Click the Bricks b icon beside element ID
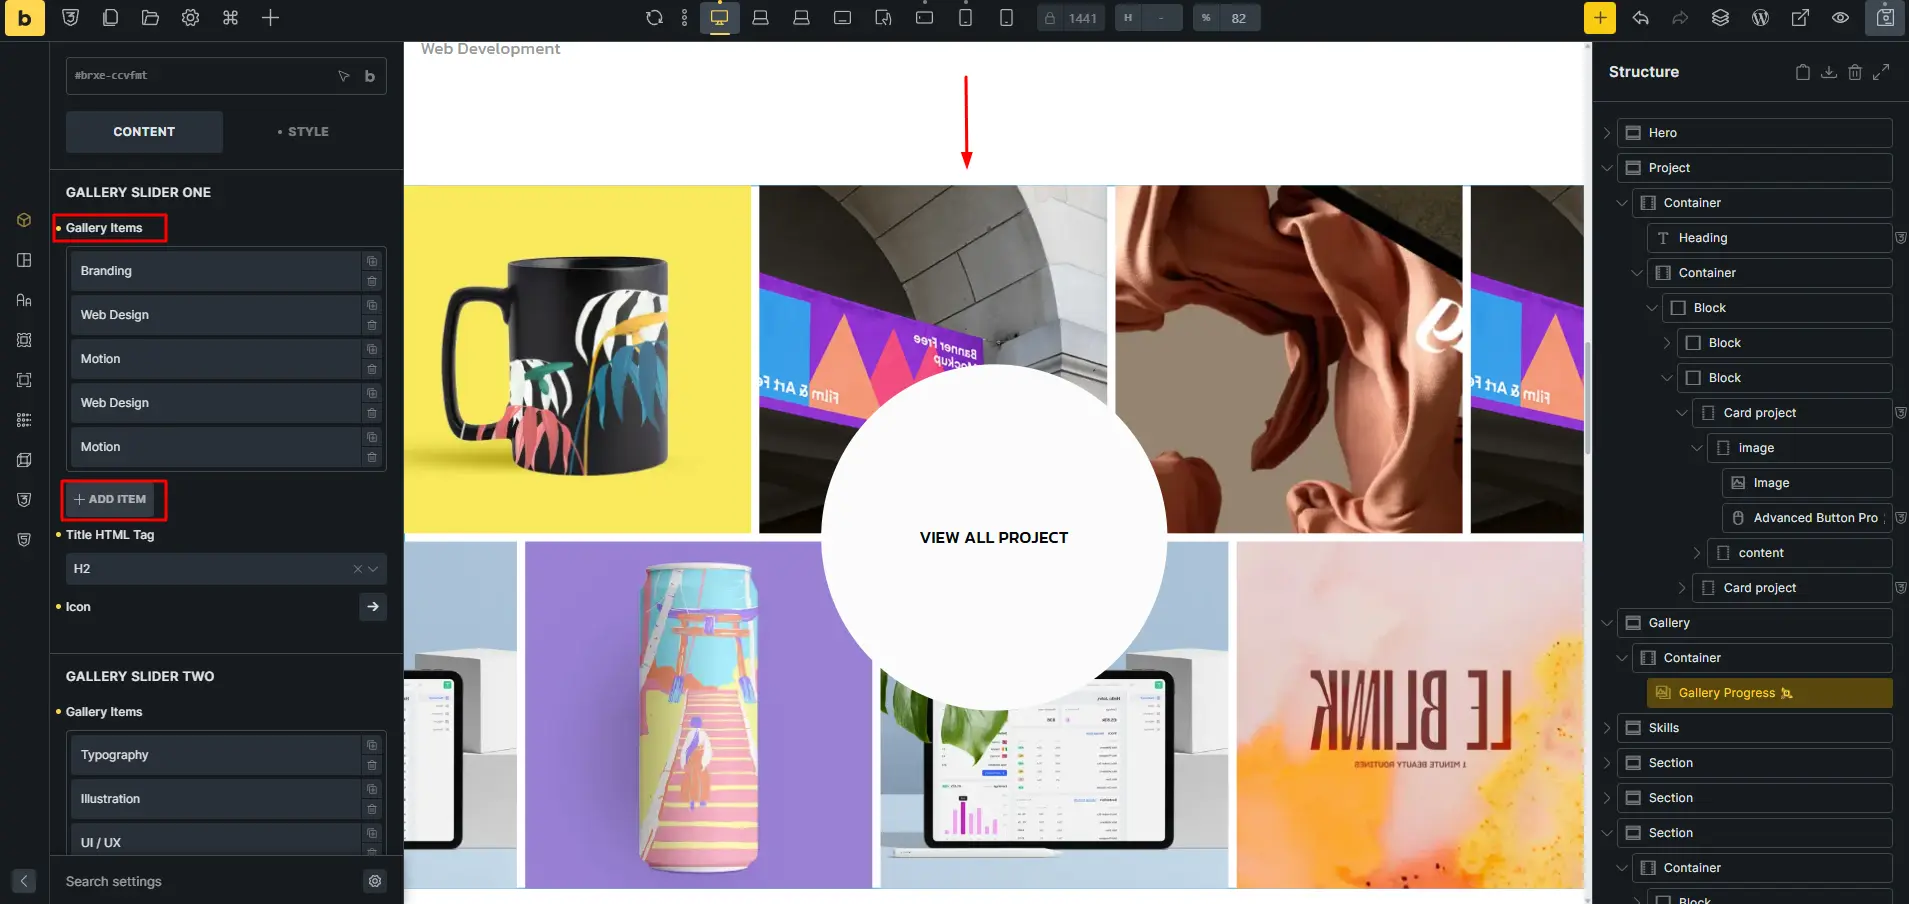 pos(370,76)
